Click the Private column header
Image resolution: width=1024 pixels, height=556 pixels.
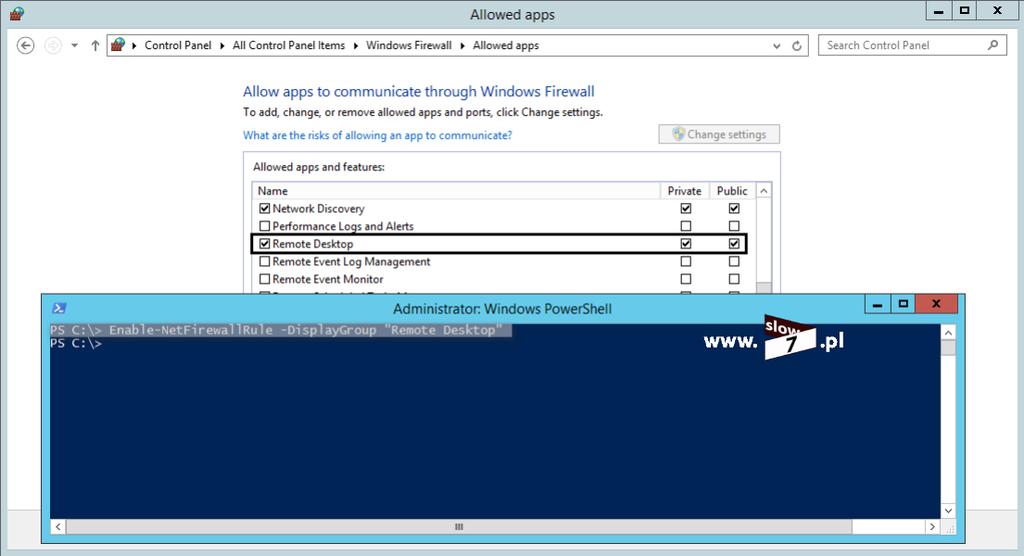684,191
